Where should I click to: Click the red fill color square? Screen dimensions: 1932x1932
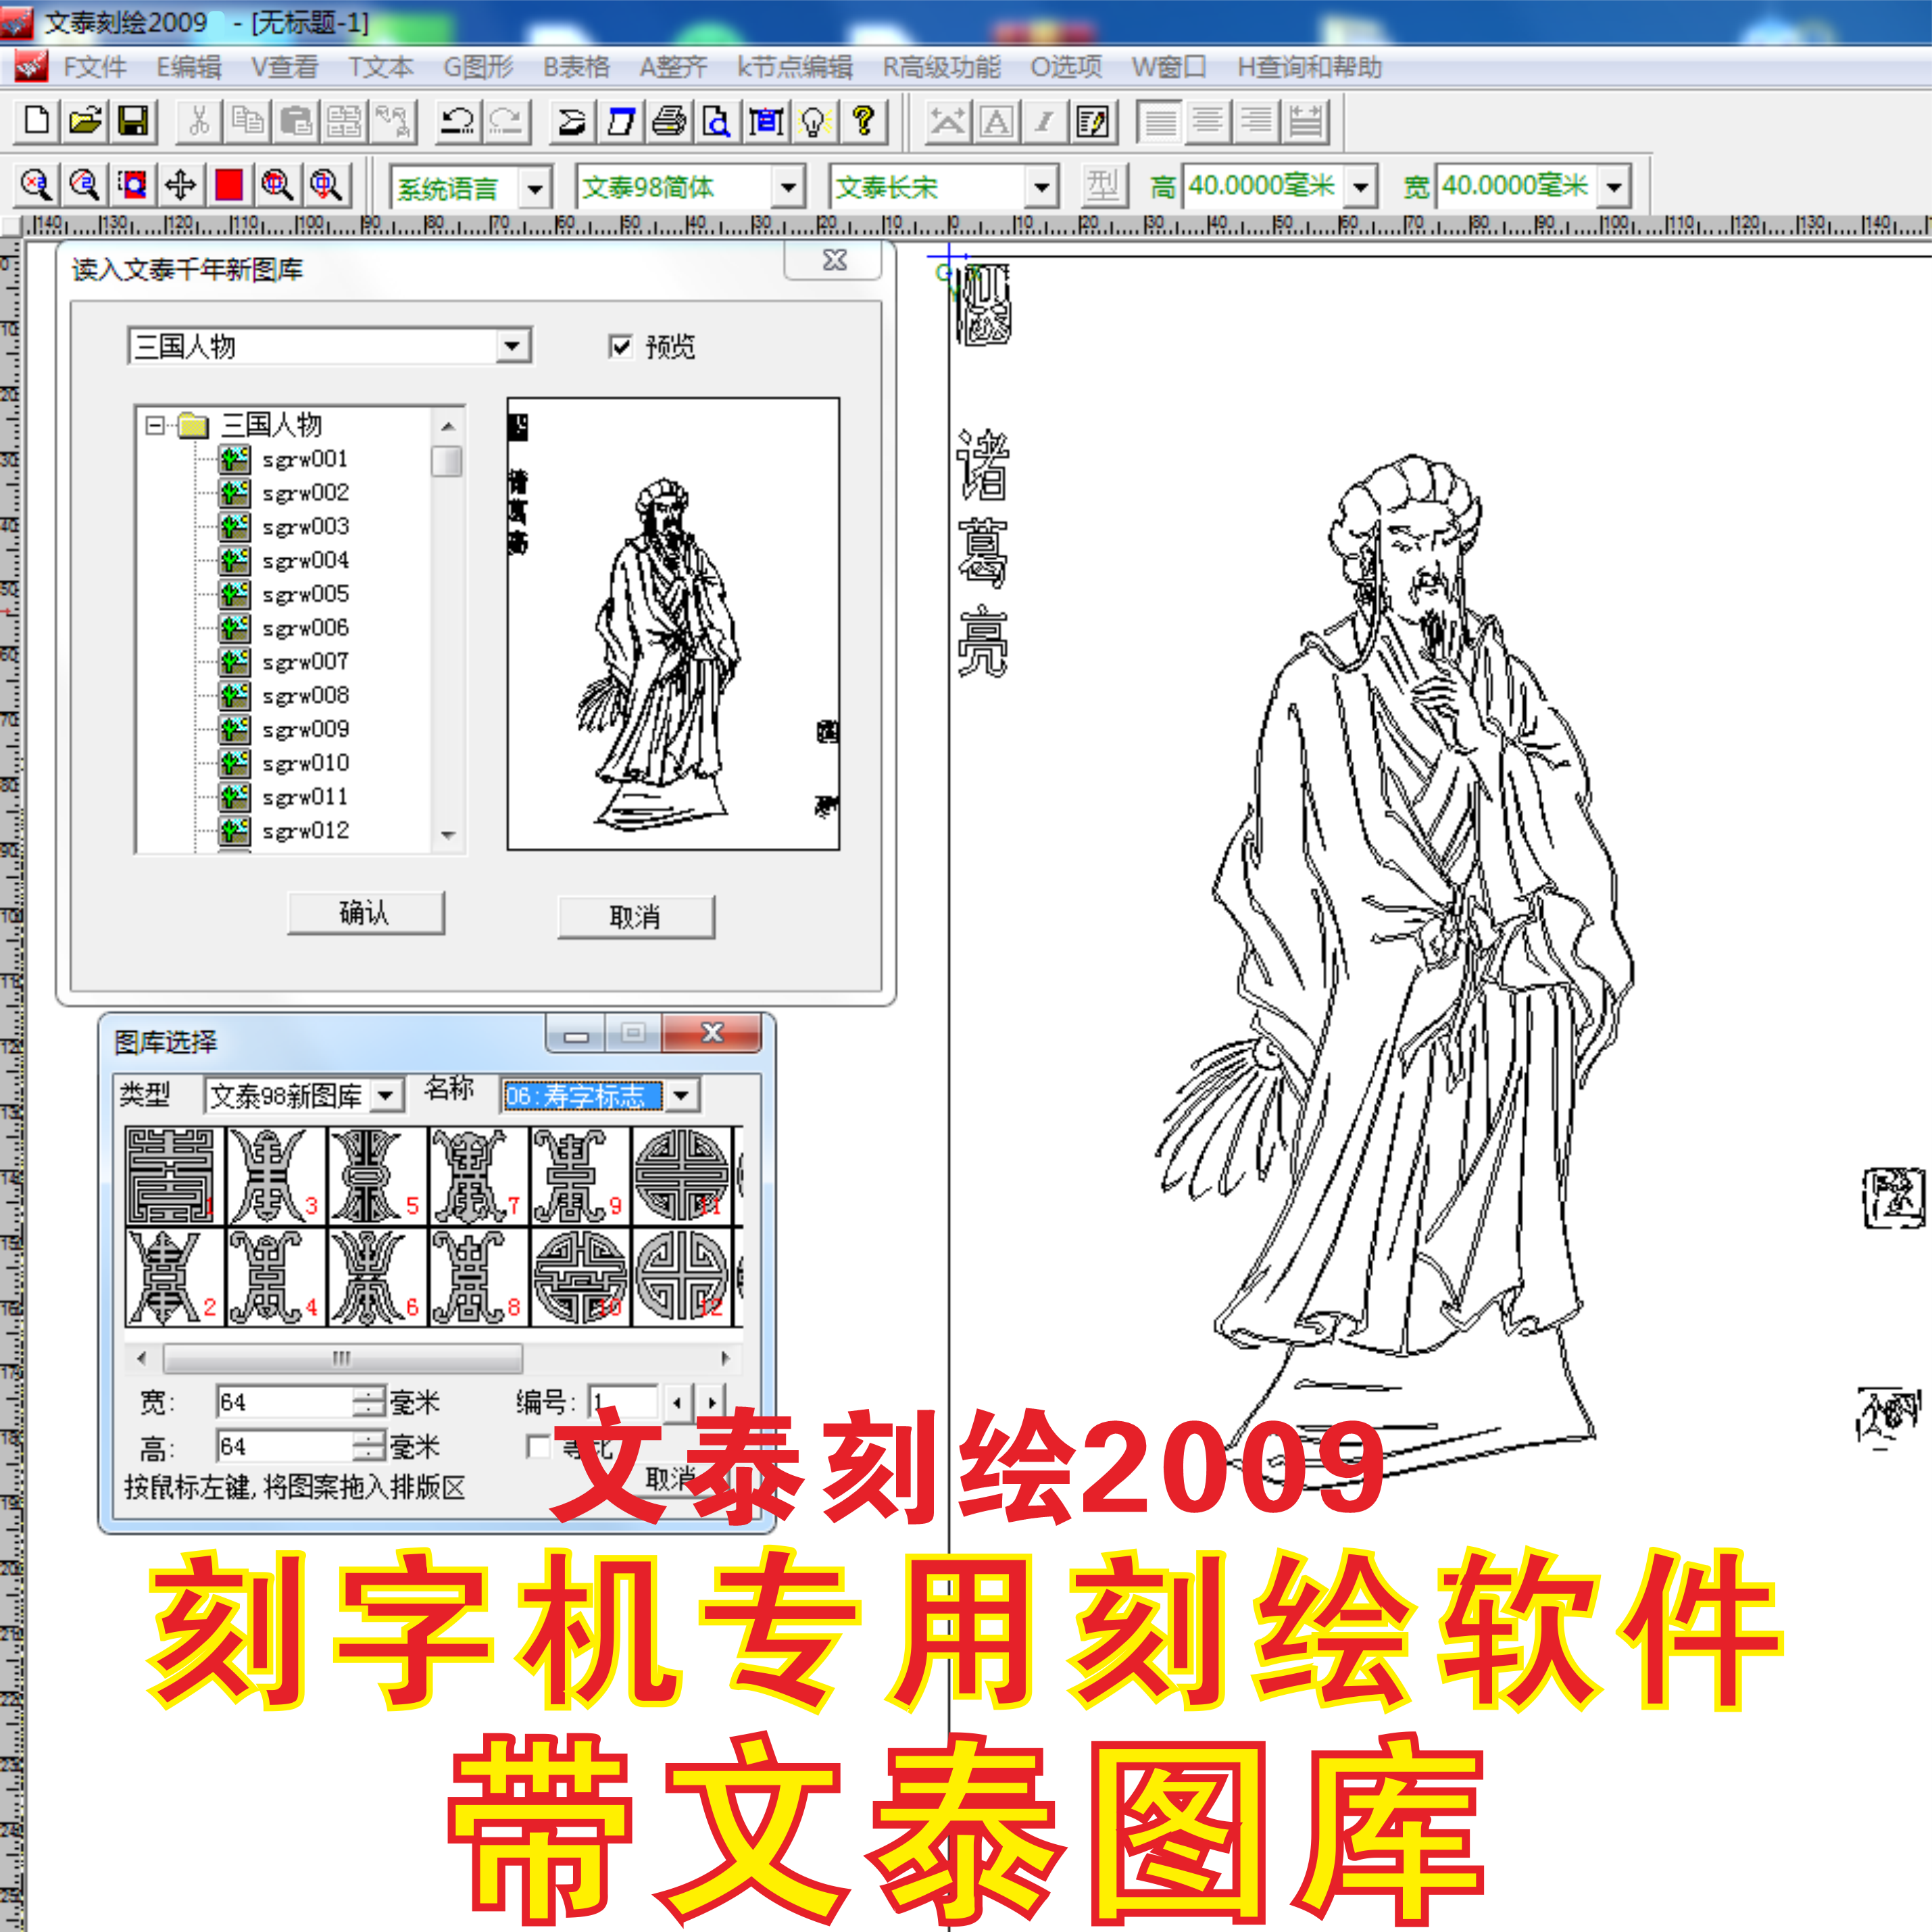[x=229, y=185]
